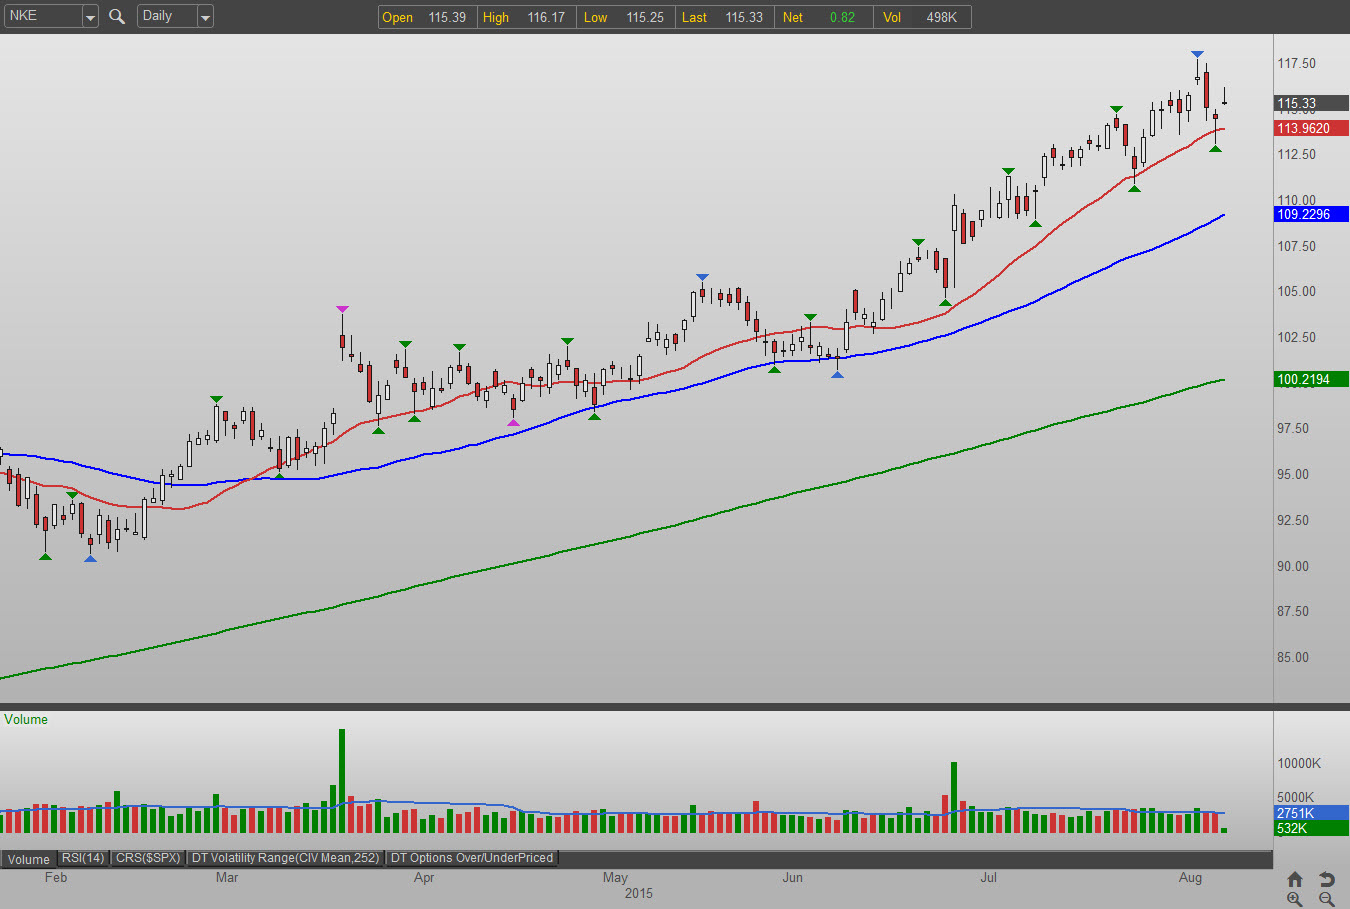
Task: Click the magenta triangle below the April low
Action: (513, 423)
